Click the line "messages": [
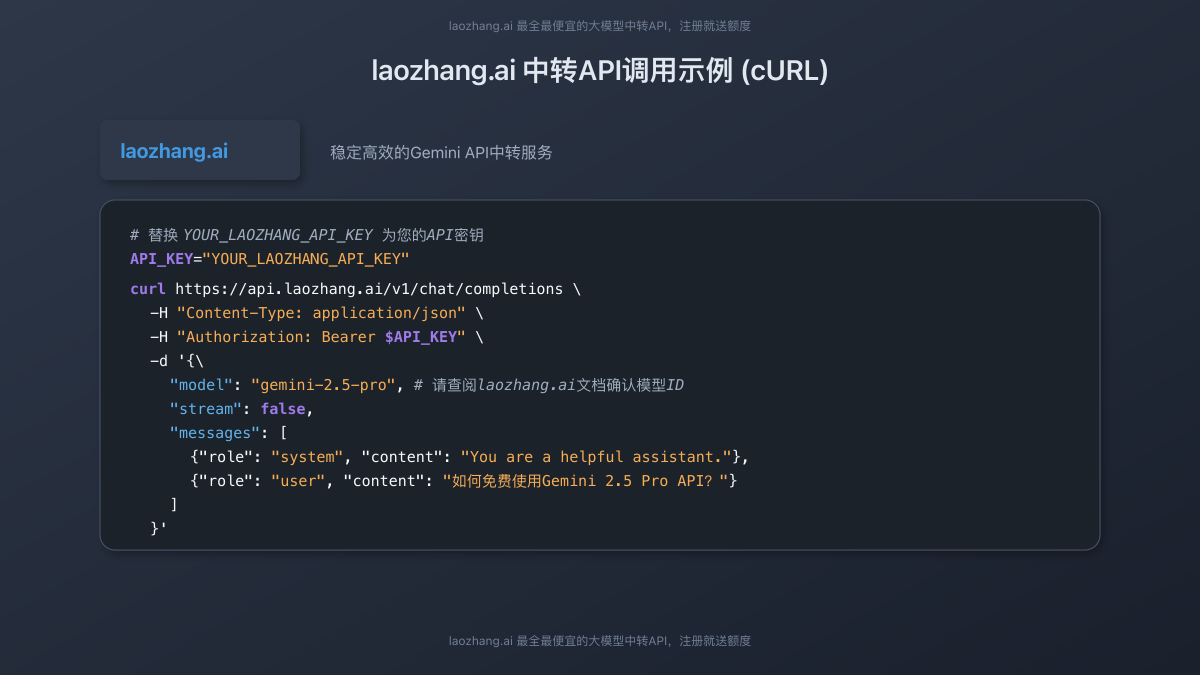 click(x=229, y=433)
